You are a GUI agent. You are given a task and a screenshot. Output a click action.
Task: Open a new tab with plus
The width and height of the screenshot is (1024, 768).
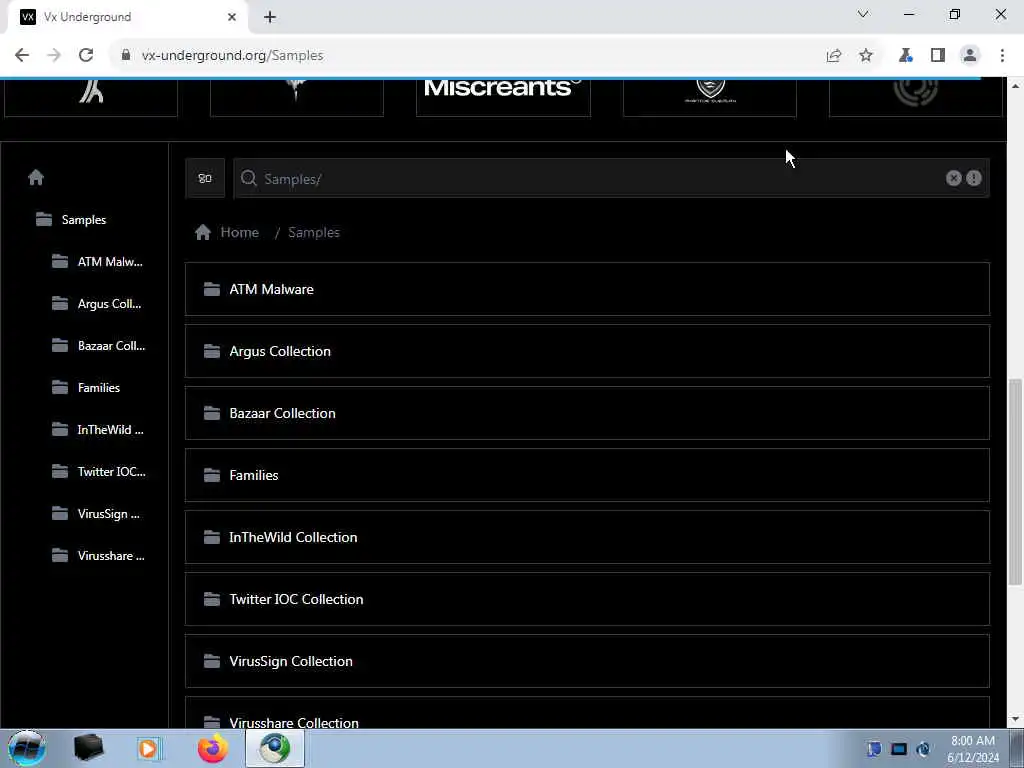pos(270,17)
